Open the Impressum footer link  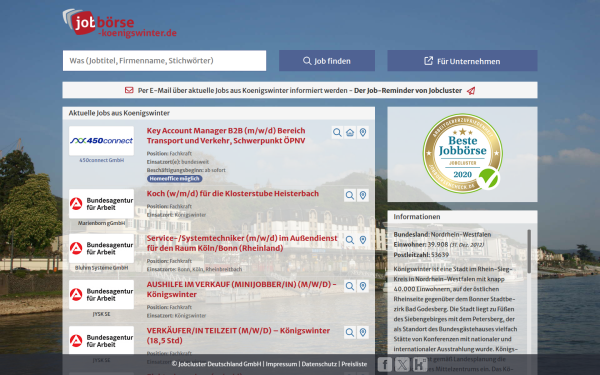(x=281, y=364)
